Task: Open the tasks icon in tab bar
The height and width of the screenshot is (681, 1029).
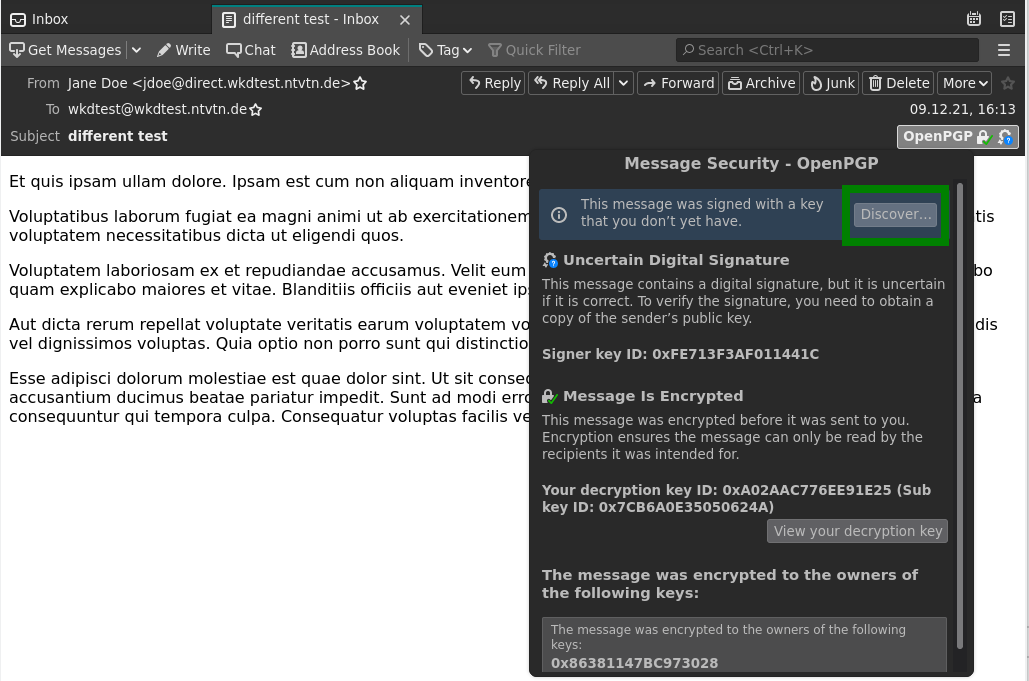Action: pyautogui.click(x=1007, y=19)
